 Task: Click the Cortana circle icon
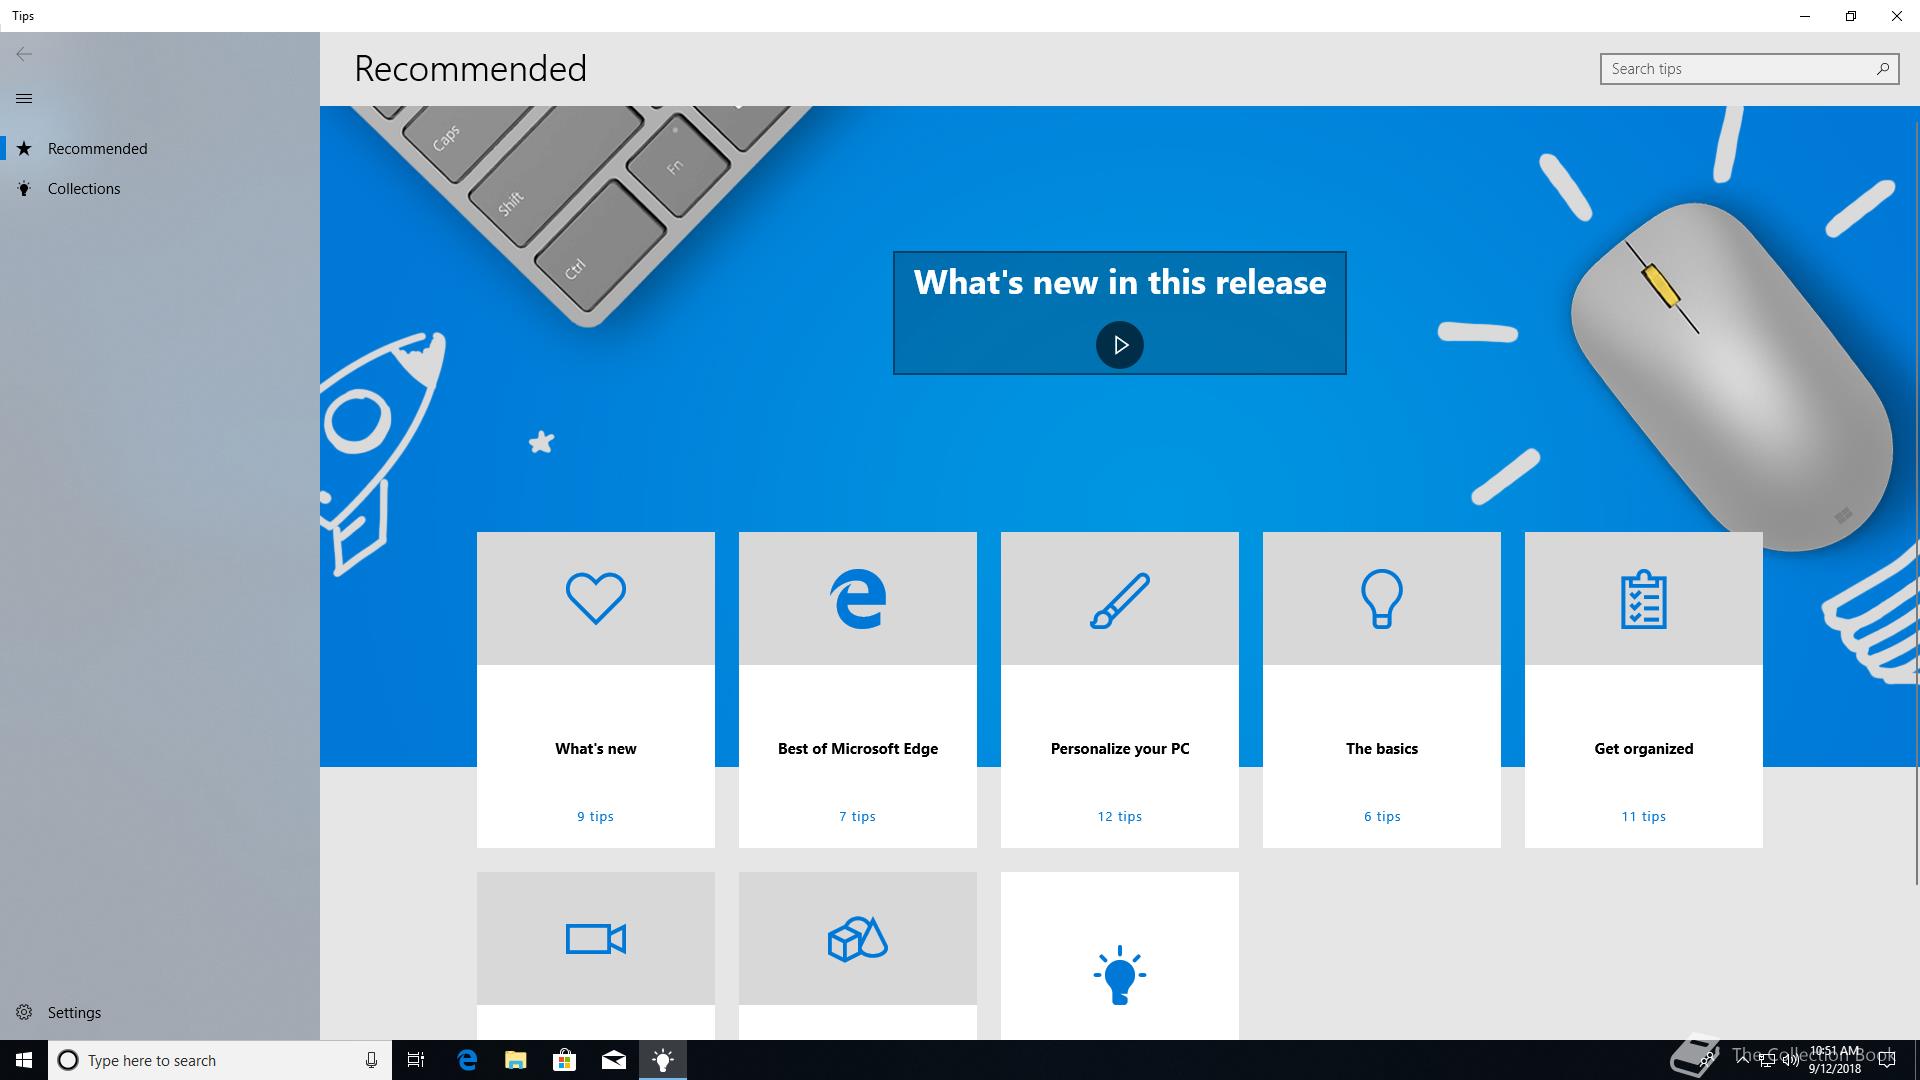point(68,1060)
